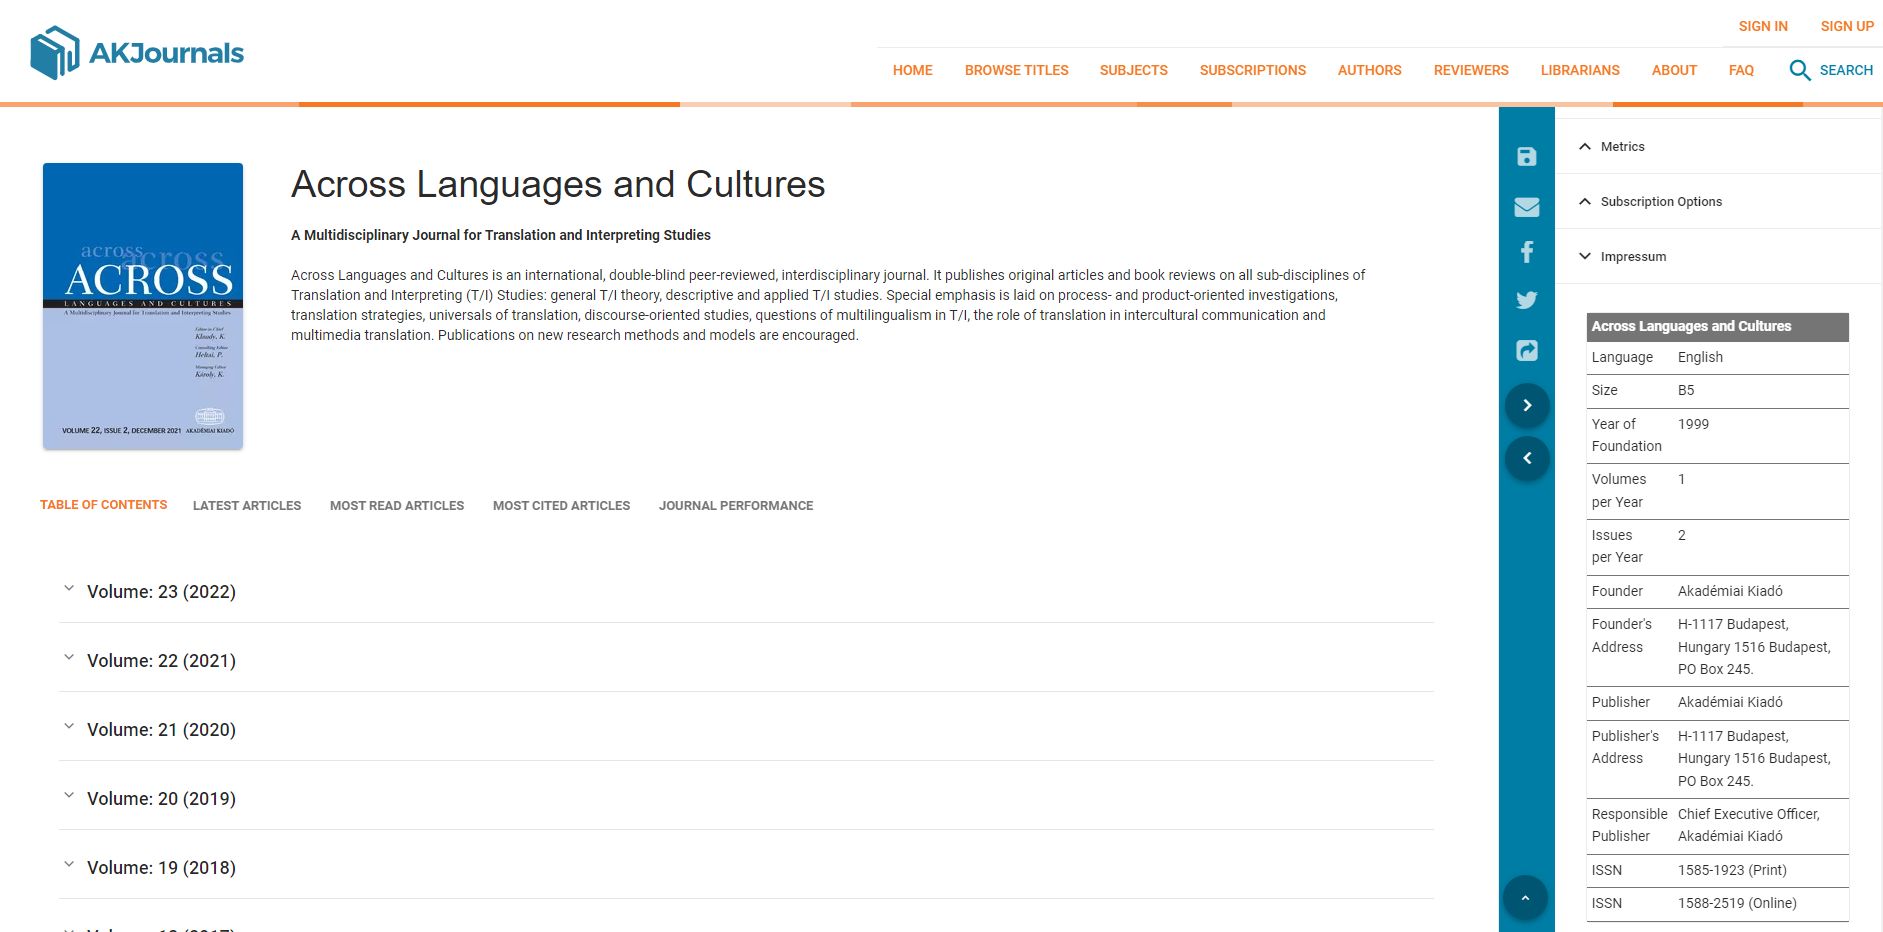The image size is (1883, 932).
Task: Open the Authors menu item
Action: (x=1370, y=70)
